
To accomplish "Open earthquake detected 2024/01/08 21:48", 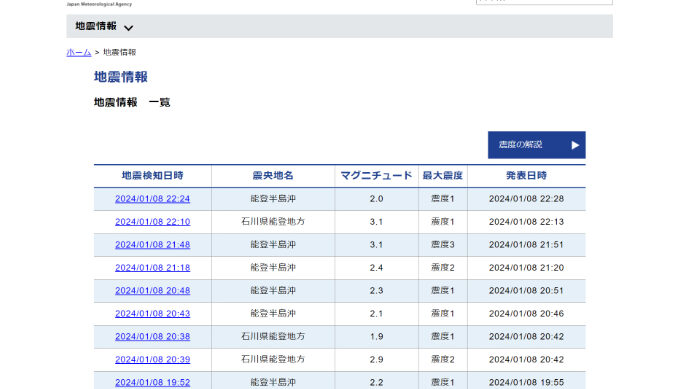I will point(152,245).
